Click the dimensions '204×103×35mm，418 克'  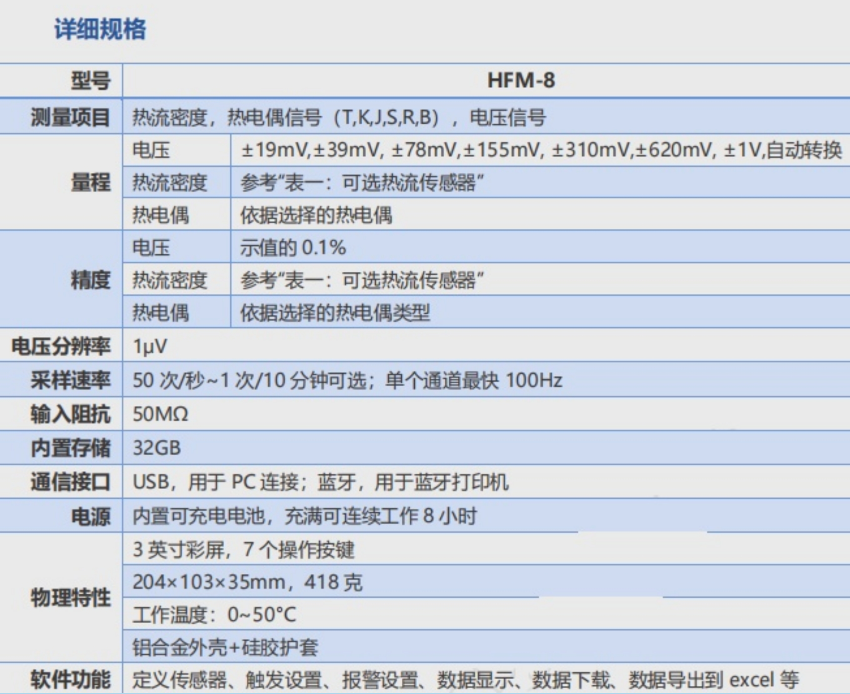pyautogui.click(x=248, y=582)
